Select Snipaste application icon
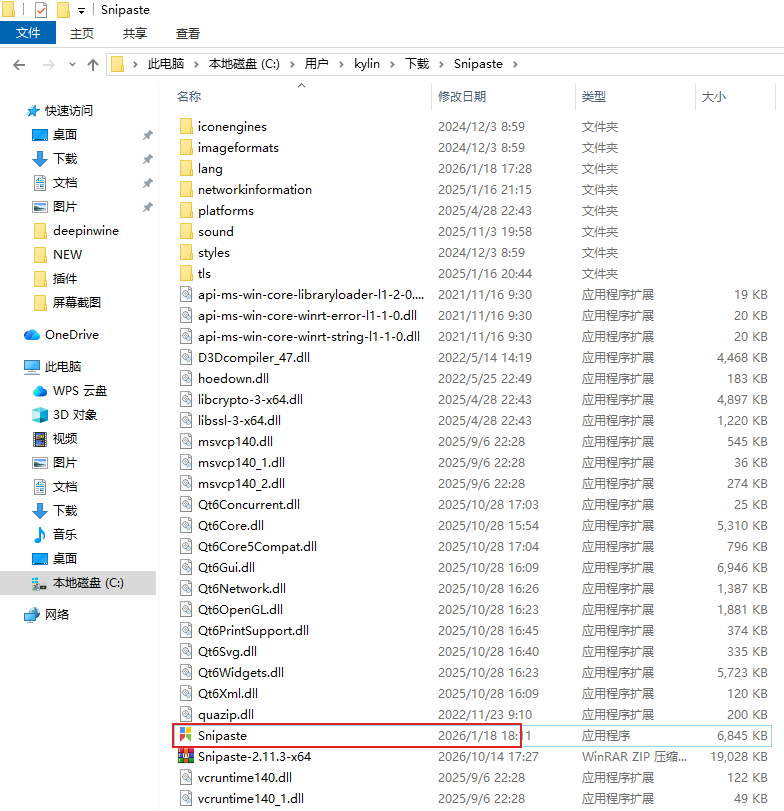 pyautogui.click(x=186, y=735)
